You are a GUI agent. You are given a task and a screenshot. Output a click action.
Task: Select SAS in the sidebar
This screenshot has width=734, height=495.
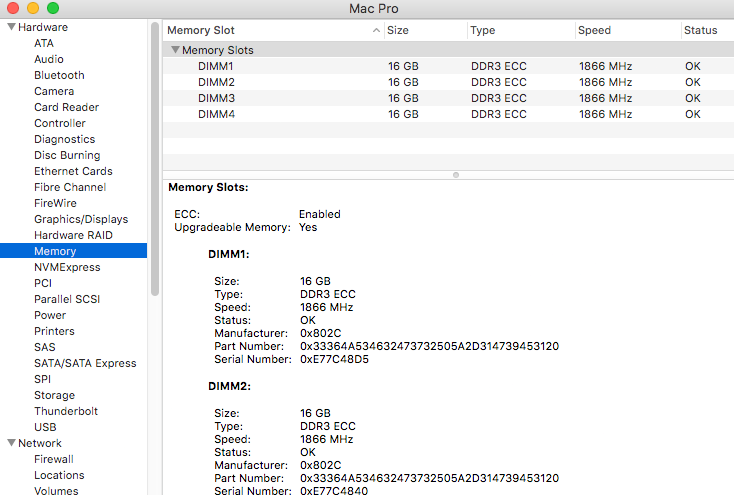coord(44,347)
